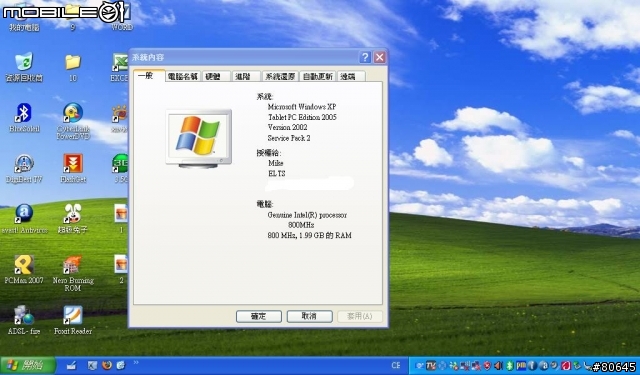Click the 套用(A) apply button
The width and height of the screenshot is (640, 375).
360,316
